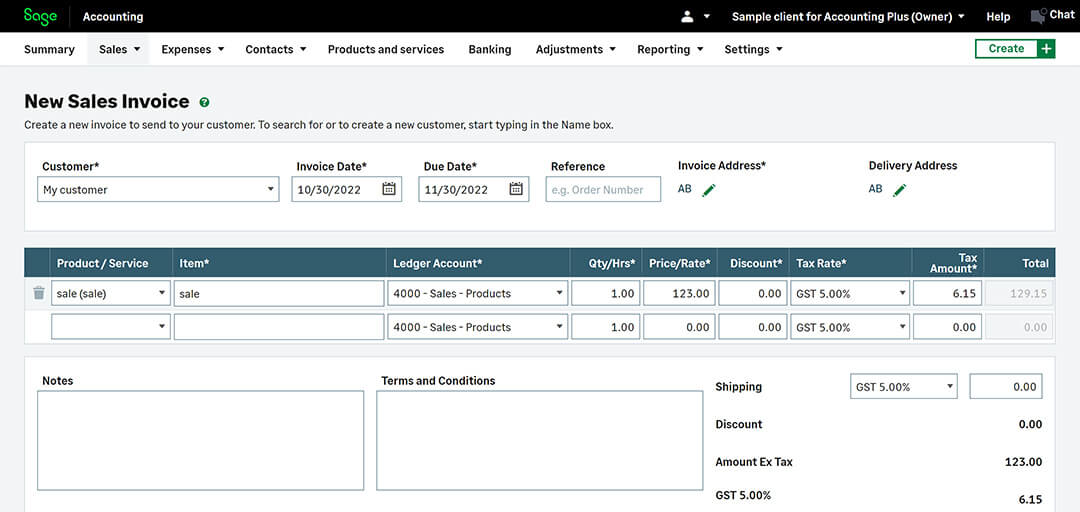Open the Chat speech bubble
Screen dimensions: 1080x512
(x=1038, y=17)
